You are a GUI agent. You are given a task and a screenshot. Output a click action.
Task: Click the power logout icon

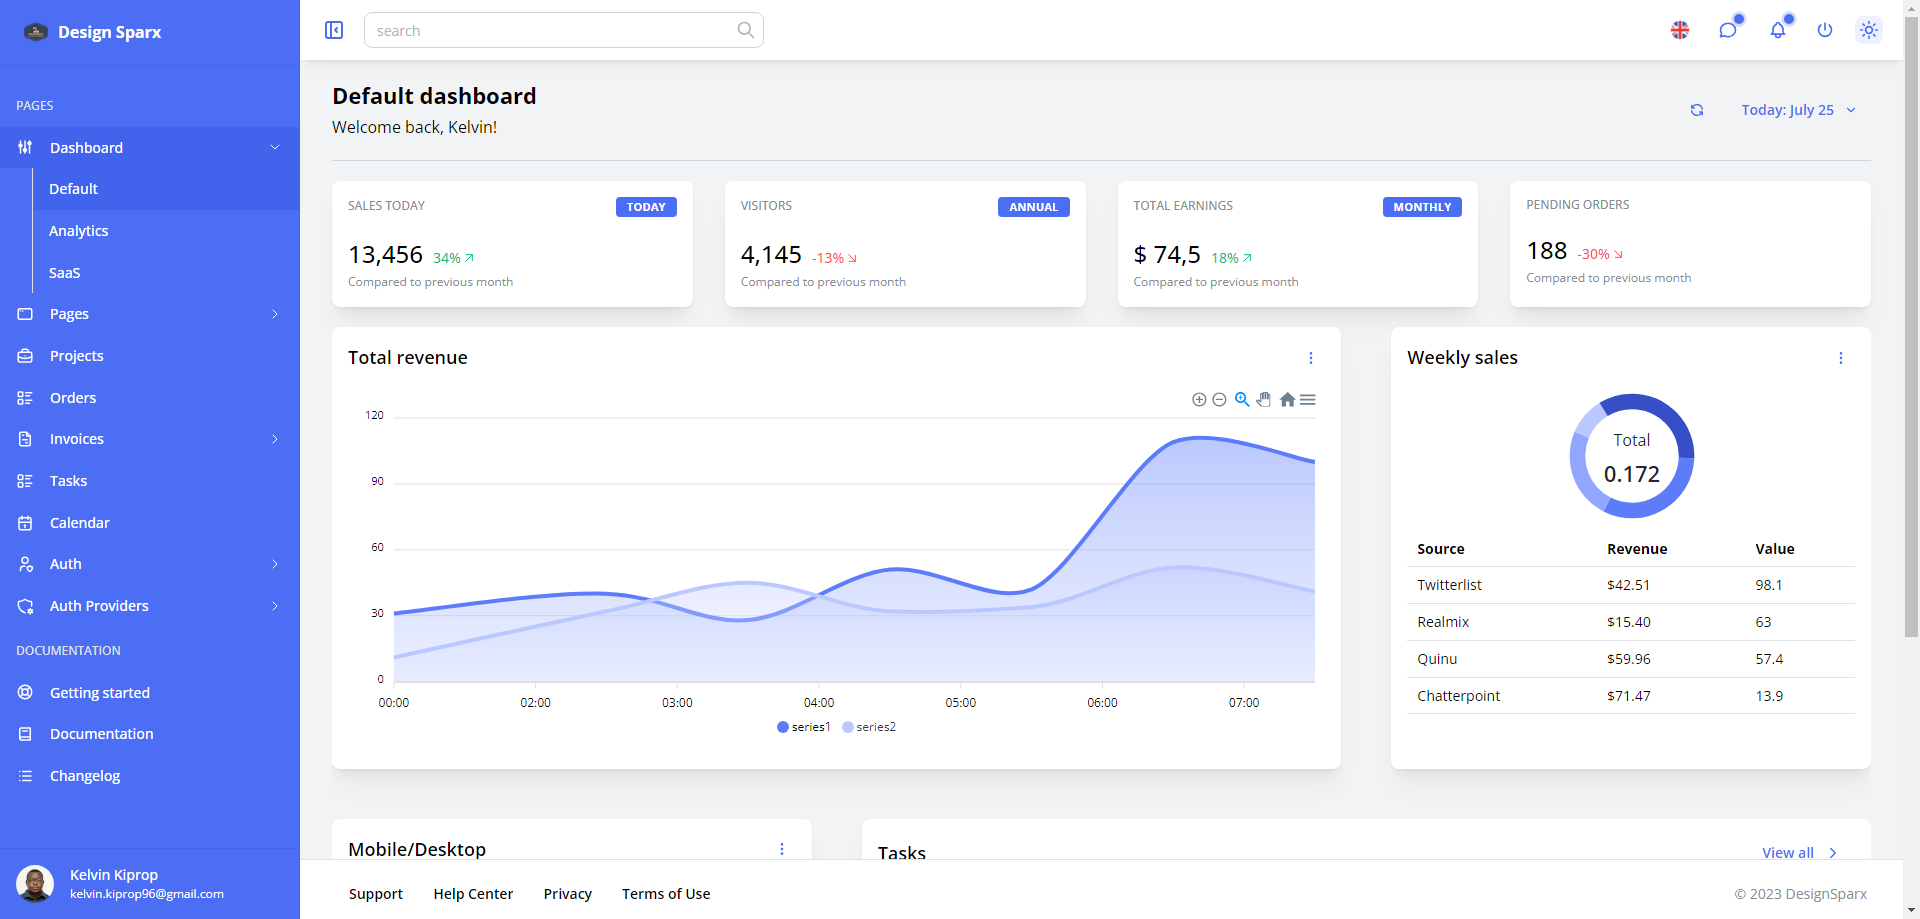1825,30
